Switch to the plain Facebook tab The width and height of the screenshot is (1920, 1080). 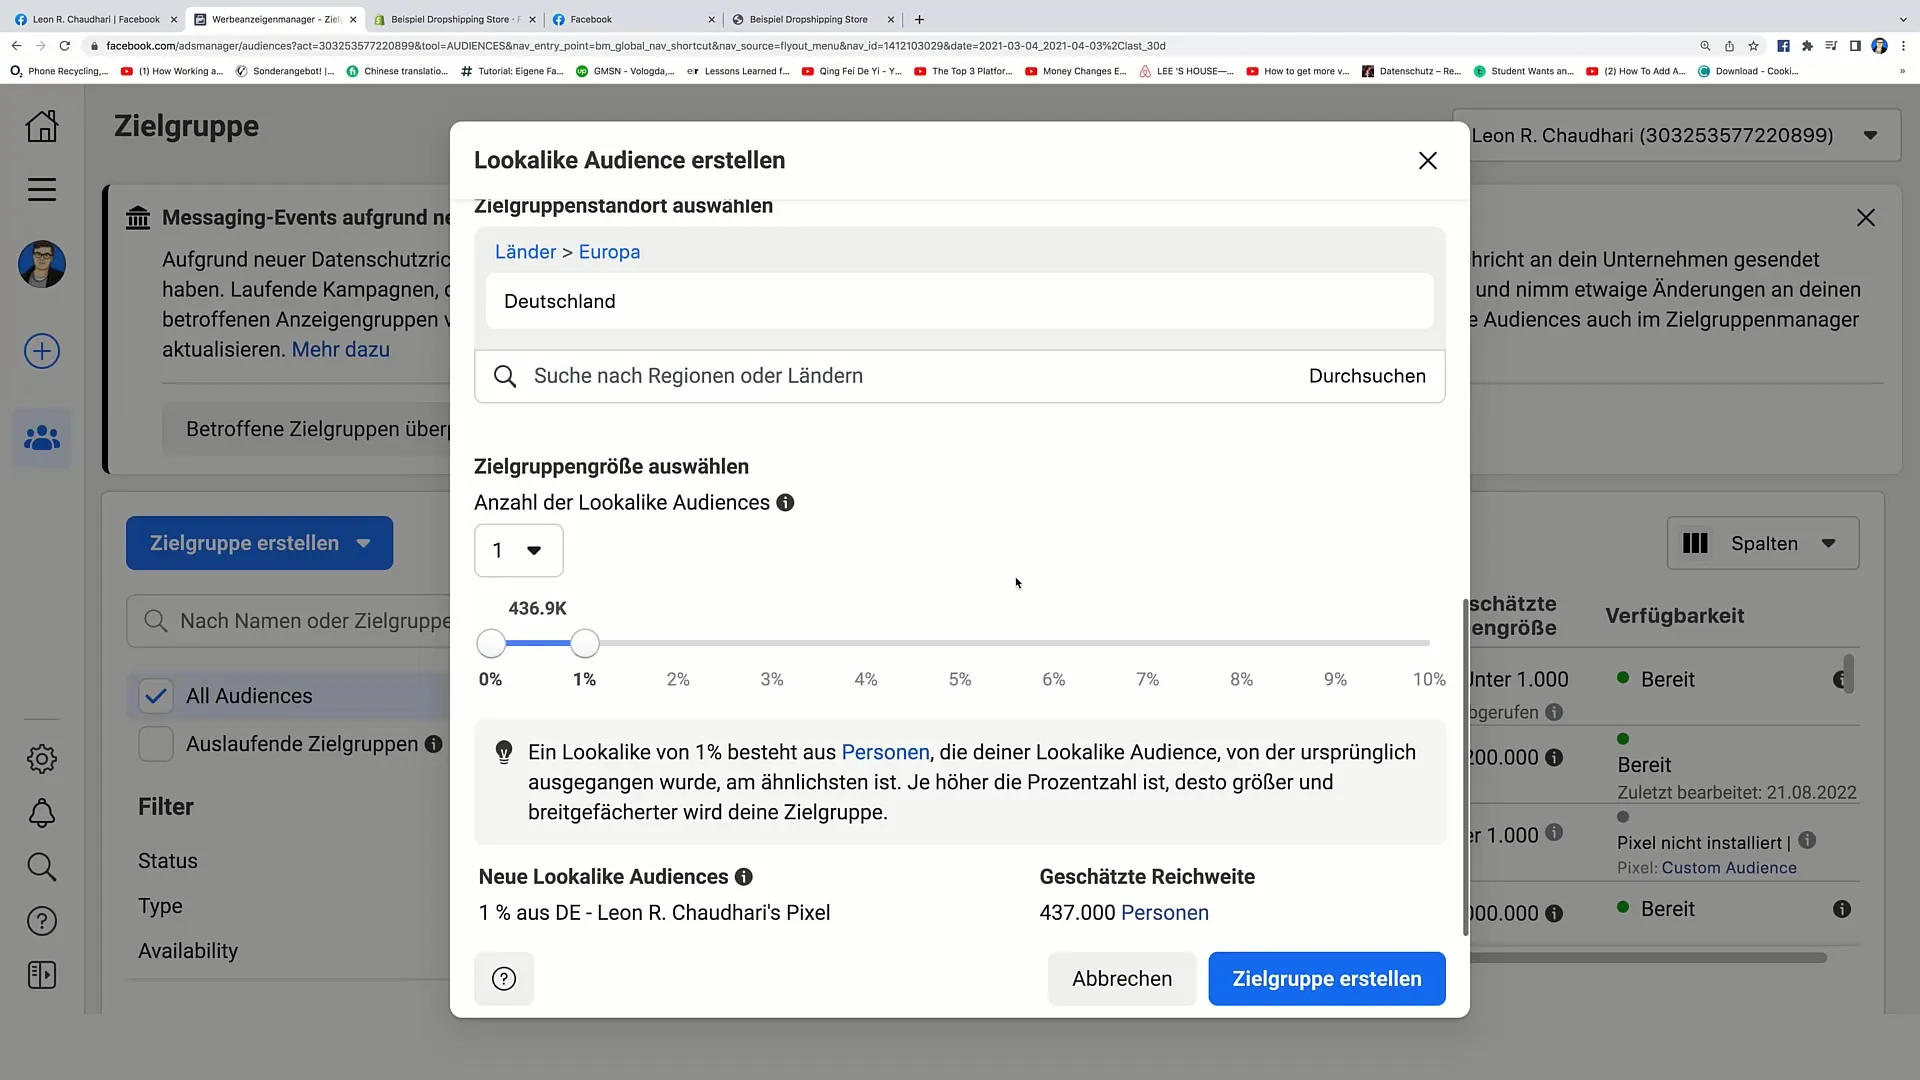click(x=633, y=19)
